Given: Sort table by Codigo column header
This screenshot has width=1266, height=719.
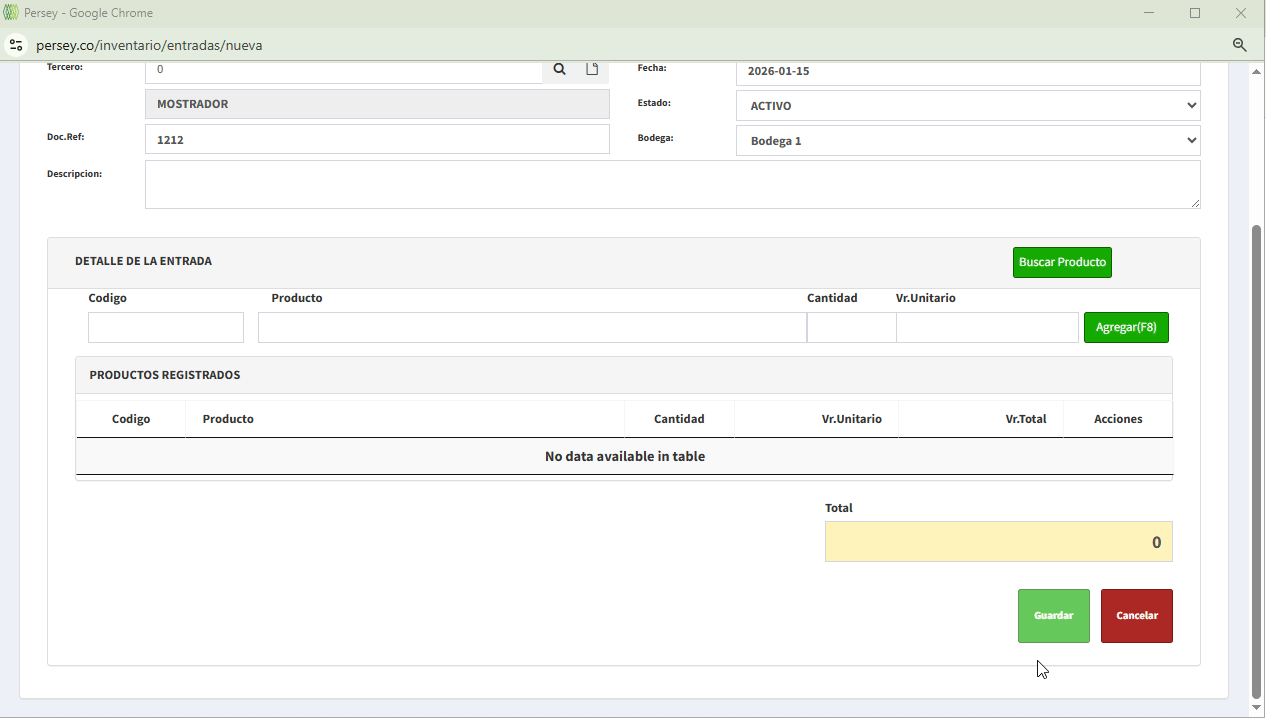Looking at the screenshot, I should pos(131,419).
